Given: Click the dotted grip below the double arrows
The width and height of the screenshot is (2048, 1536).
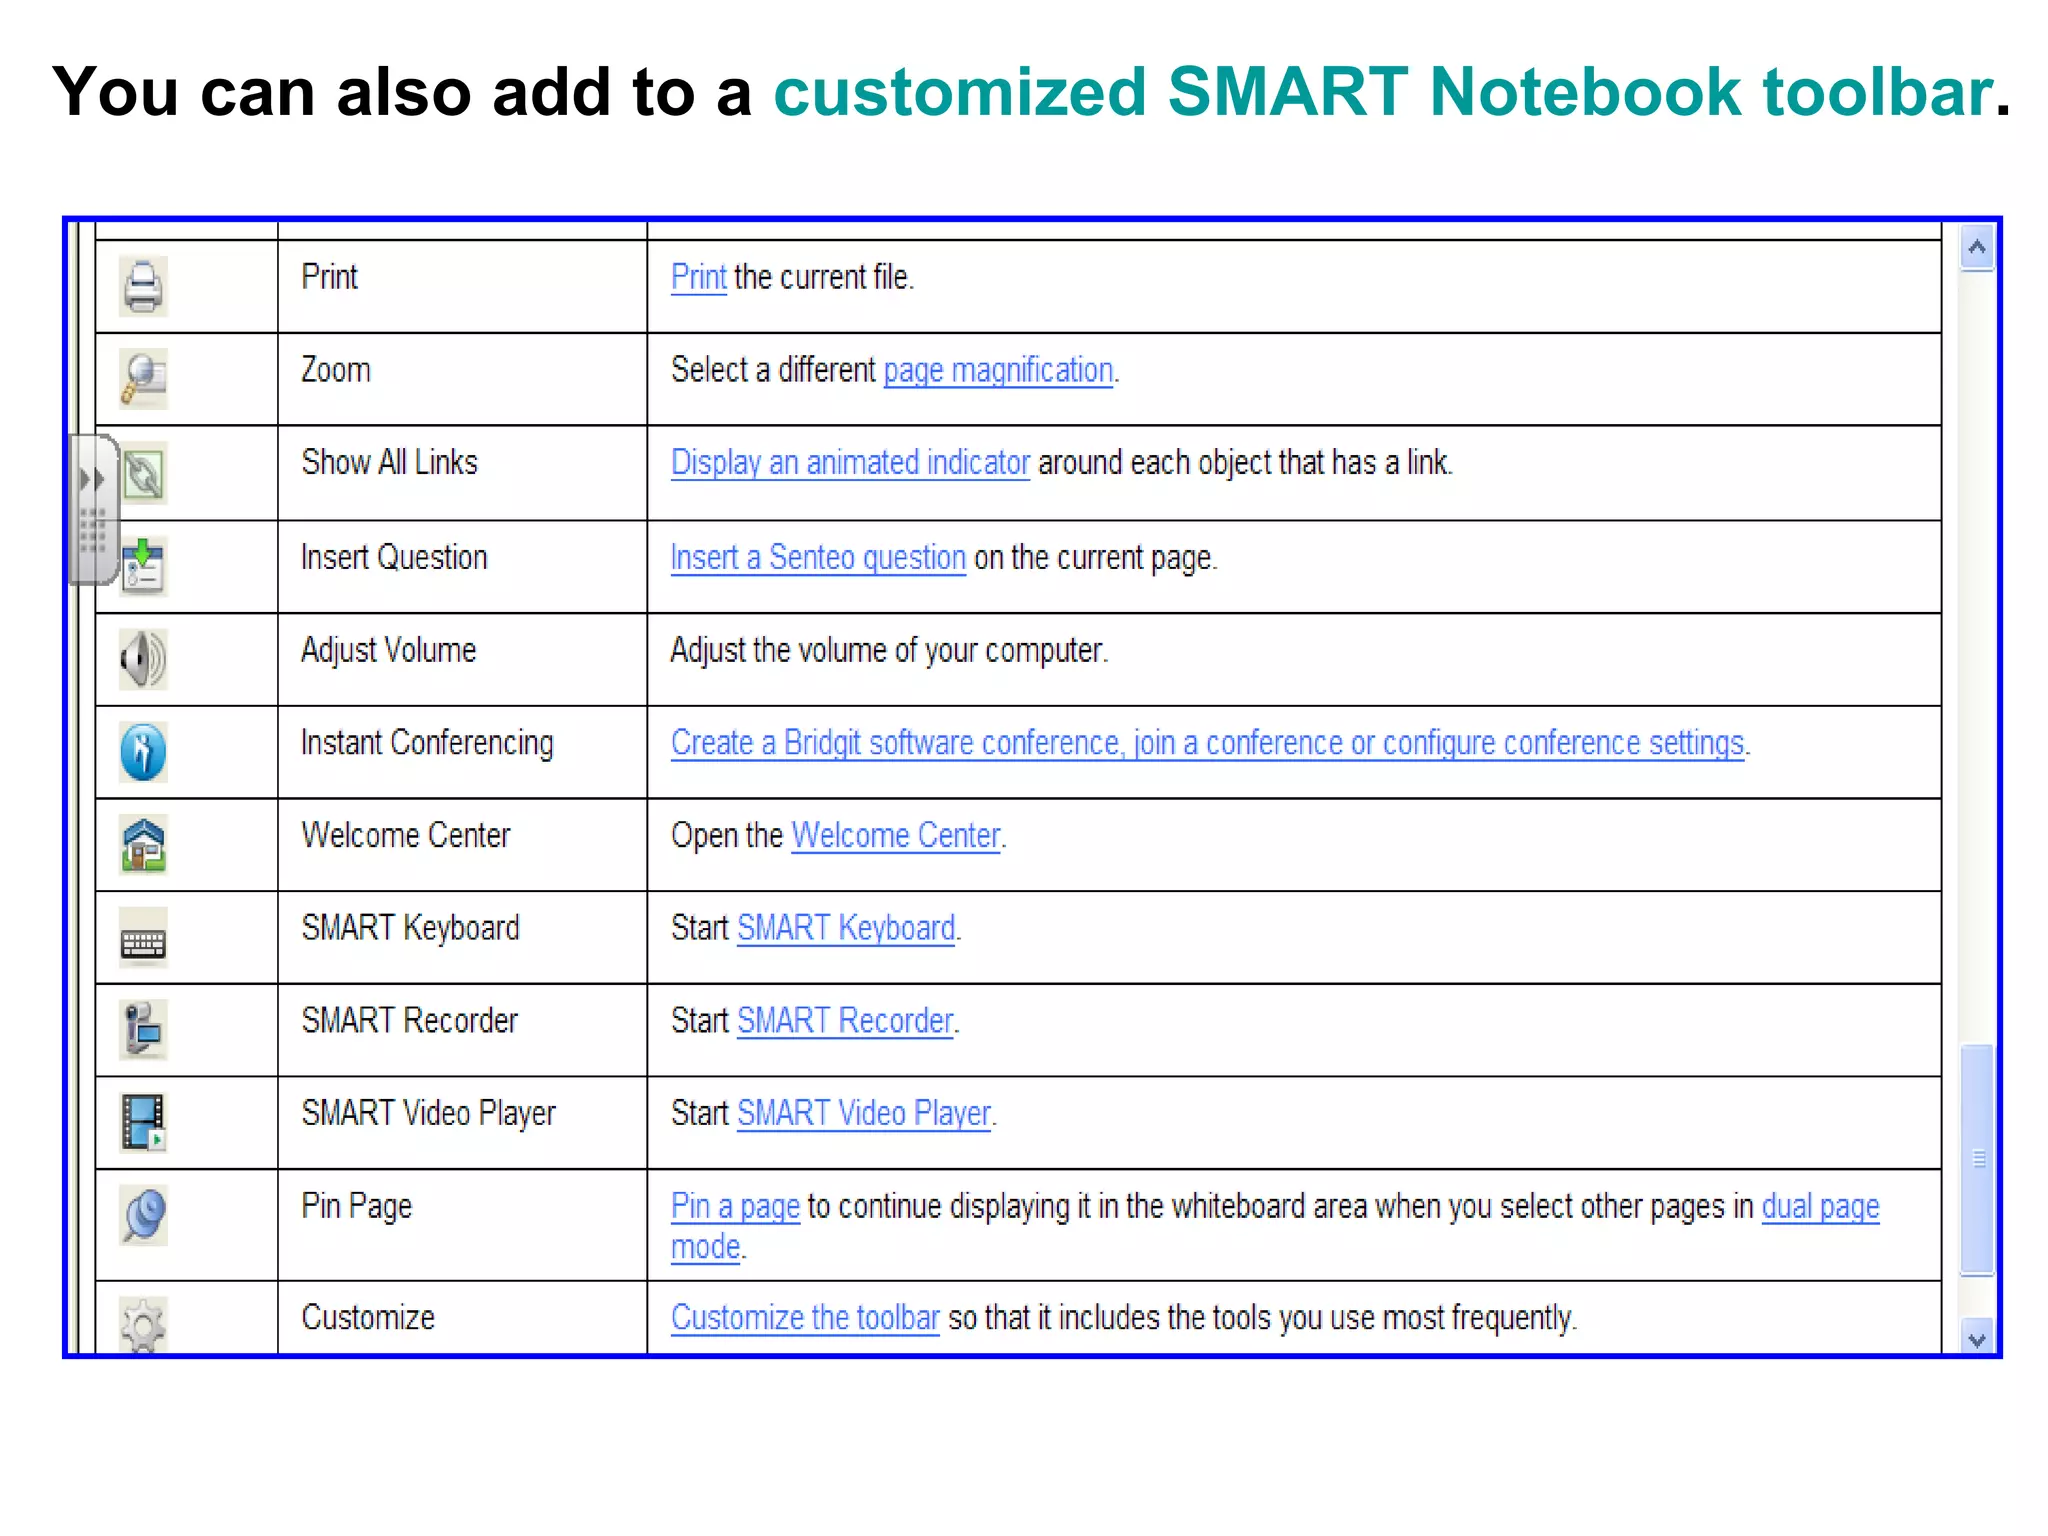Looking at the screenshot, I should 92,530.
